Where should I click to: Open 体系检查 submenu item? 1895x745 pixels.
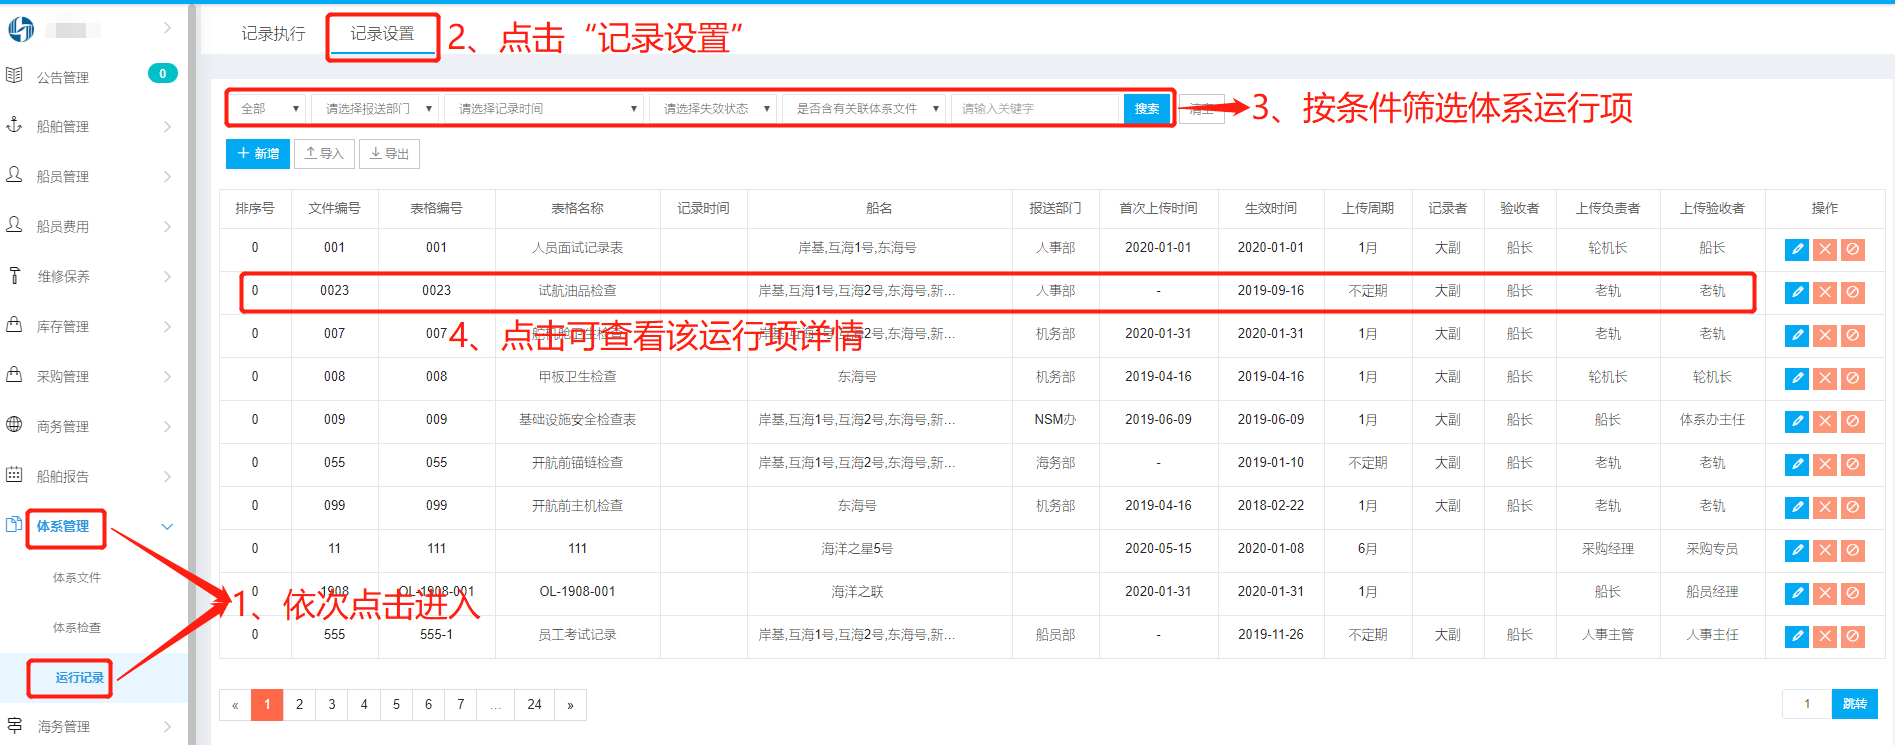(77, 627)
